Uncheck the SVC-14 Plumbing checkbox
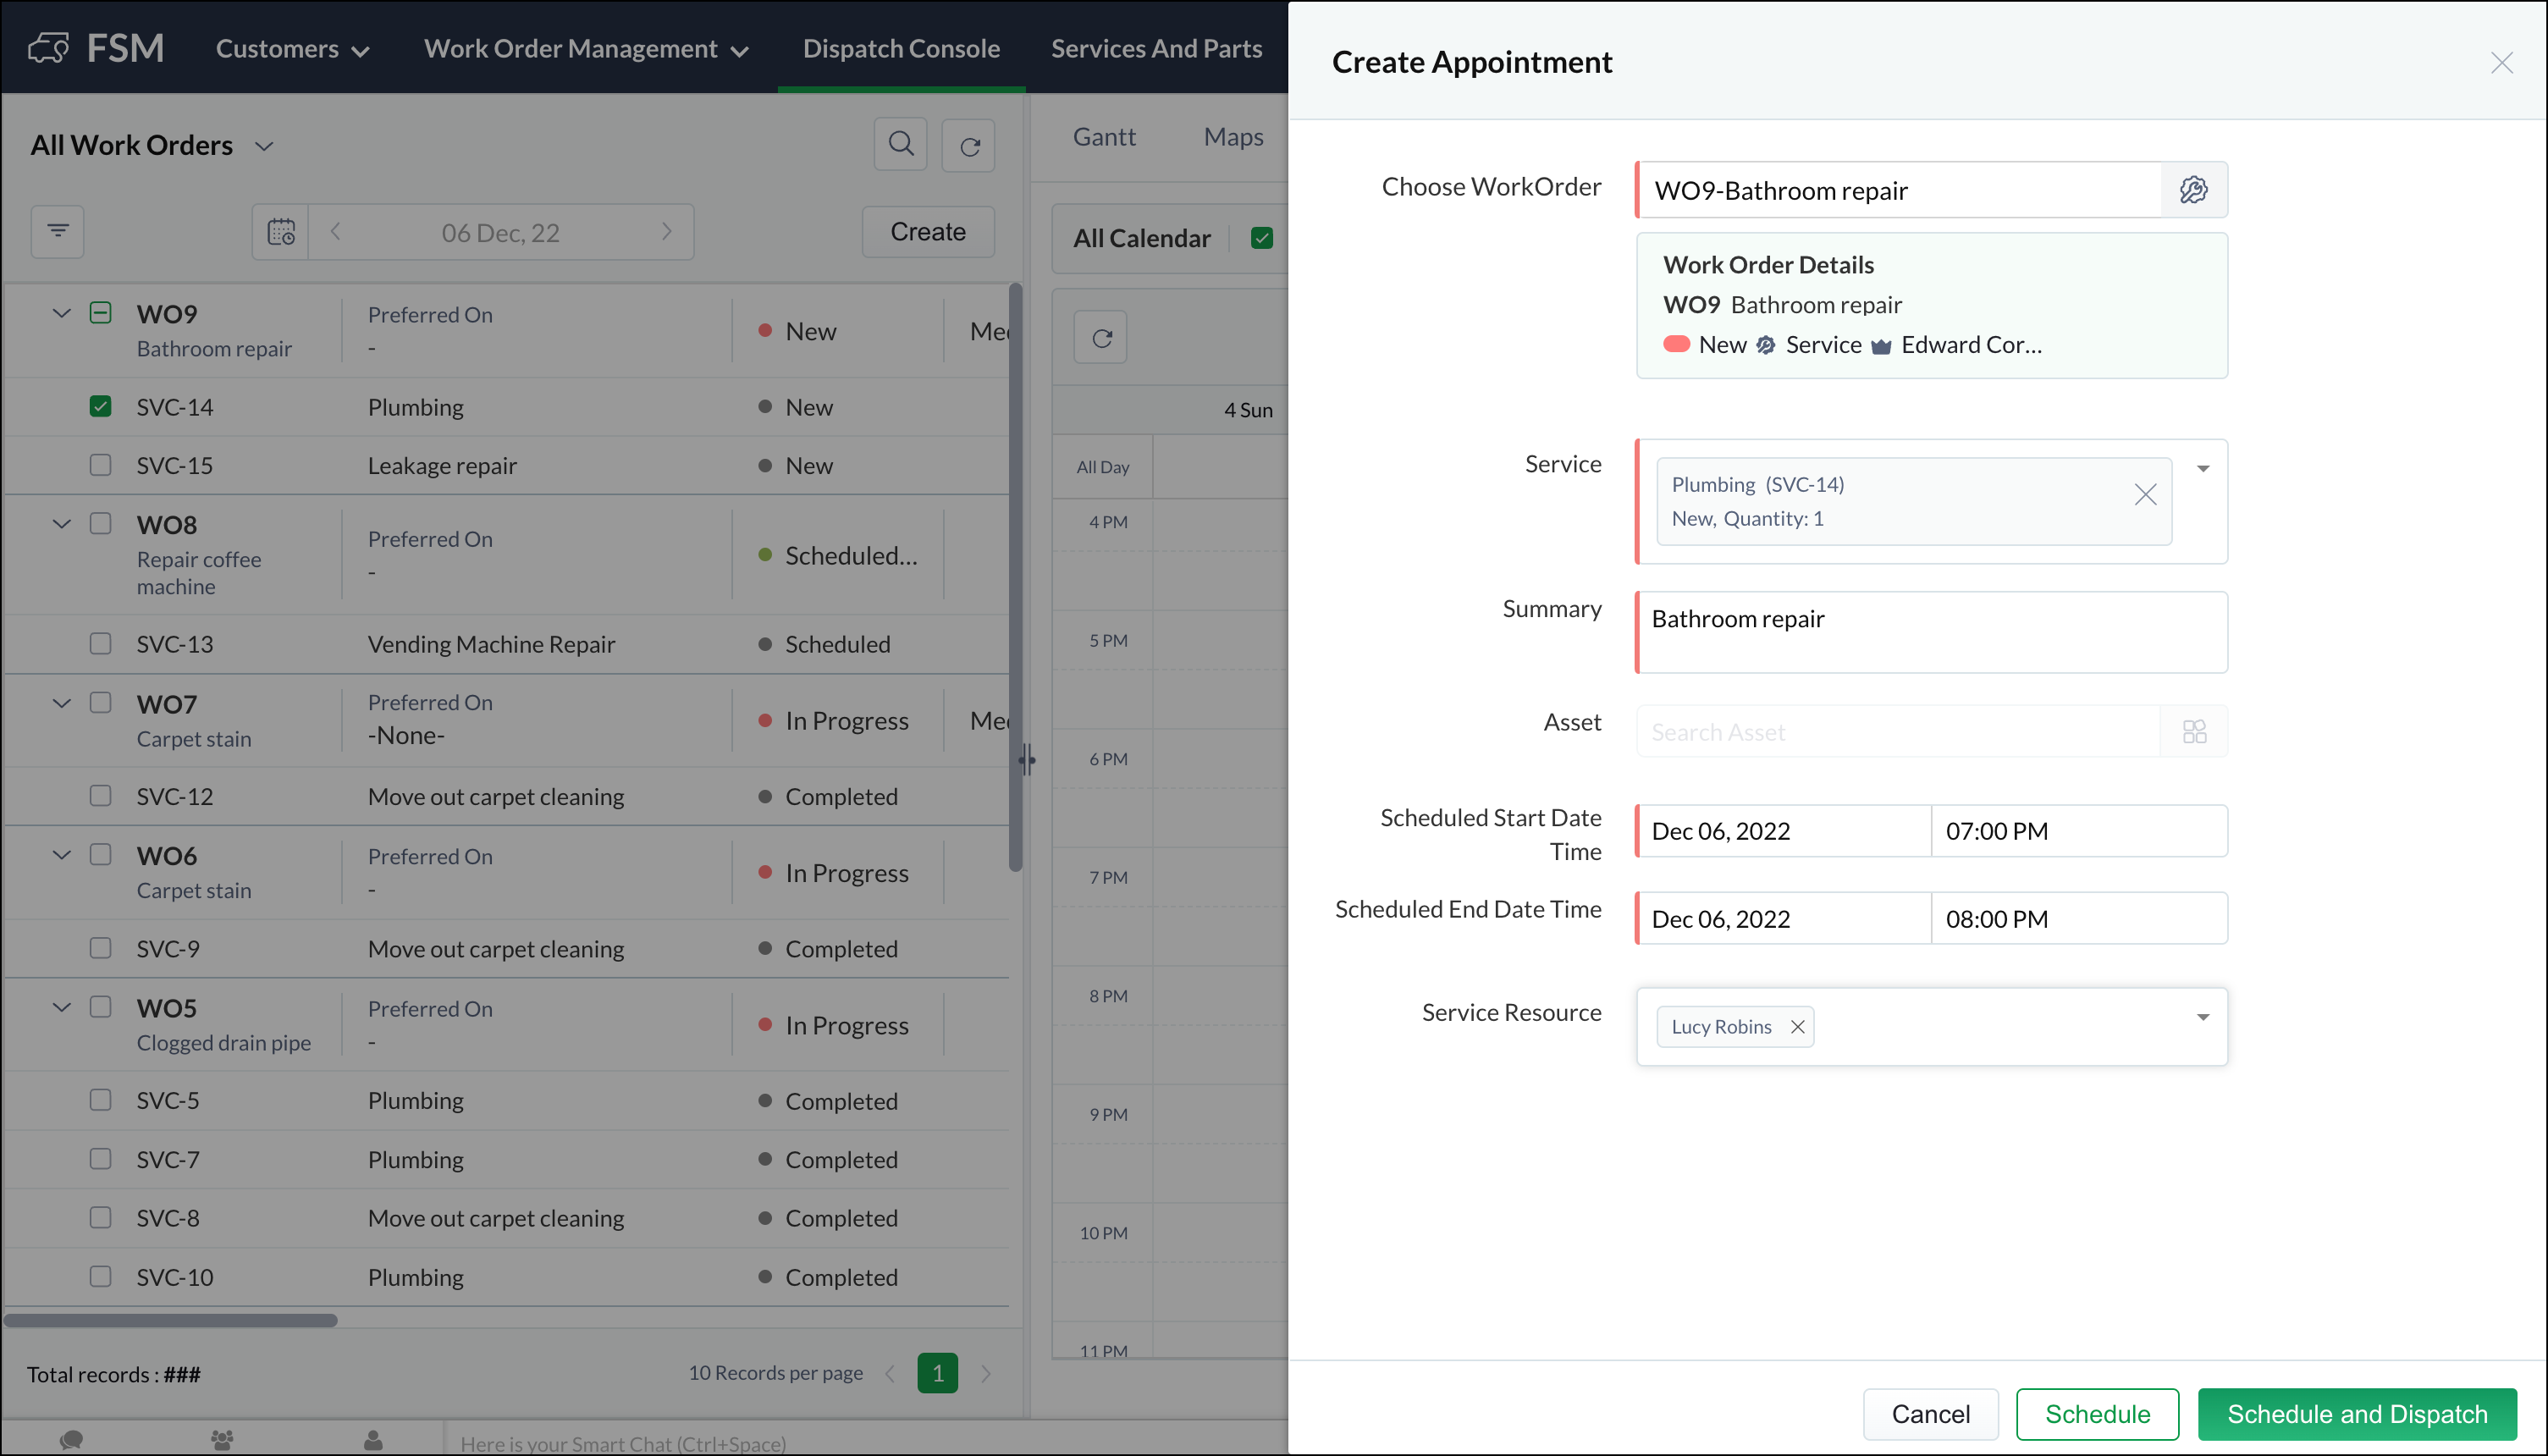This screenshot has width=2548, height=1456. click(x=100, y=407)
